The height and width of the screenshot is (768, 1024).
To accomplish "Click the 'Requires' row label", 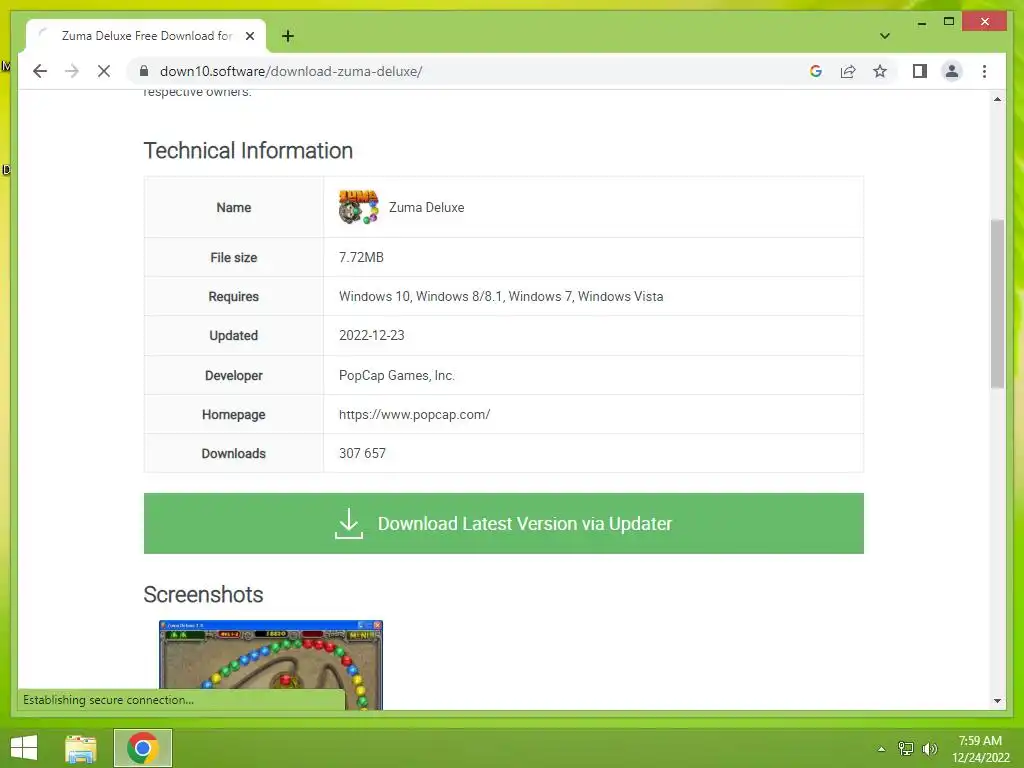I will point(233,296).
